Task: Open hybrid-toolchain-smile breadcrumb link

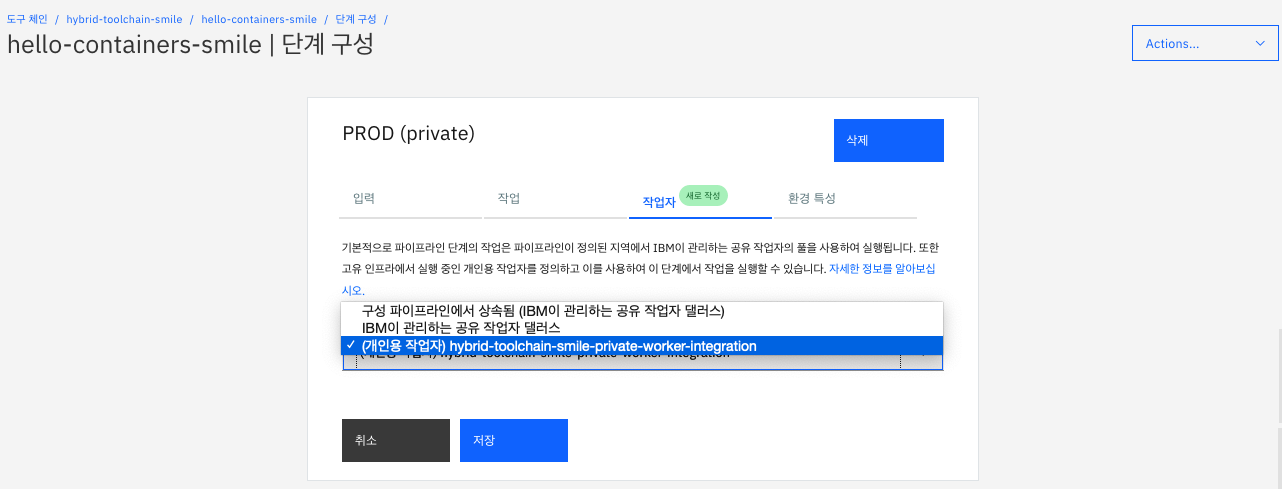Action: [124, 19]
